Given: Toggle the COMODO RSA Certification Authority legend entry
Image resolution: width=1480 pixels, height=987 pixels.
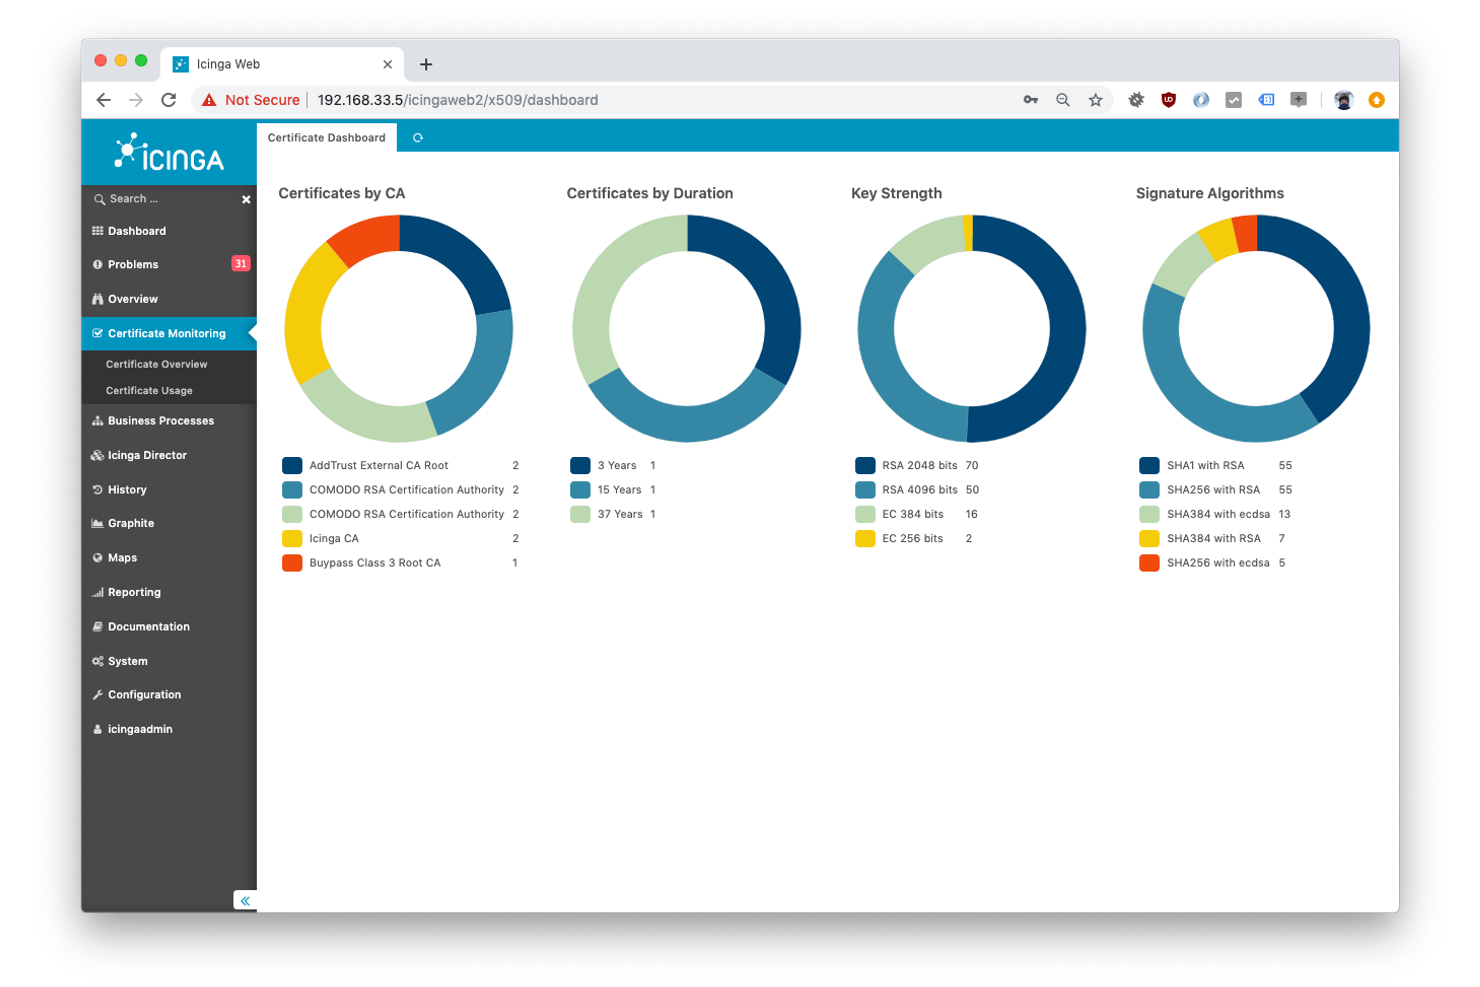Looking at the screenshot, I should [405, 489].
